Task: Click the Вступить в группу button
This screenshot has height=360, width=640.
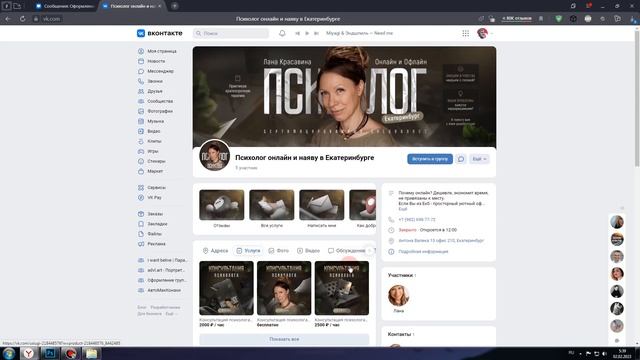Action: point(430,159)
